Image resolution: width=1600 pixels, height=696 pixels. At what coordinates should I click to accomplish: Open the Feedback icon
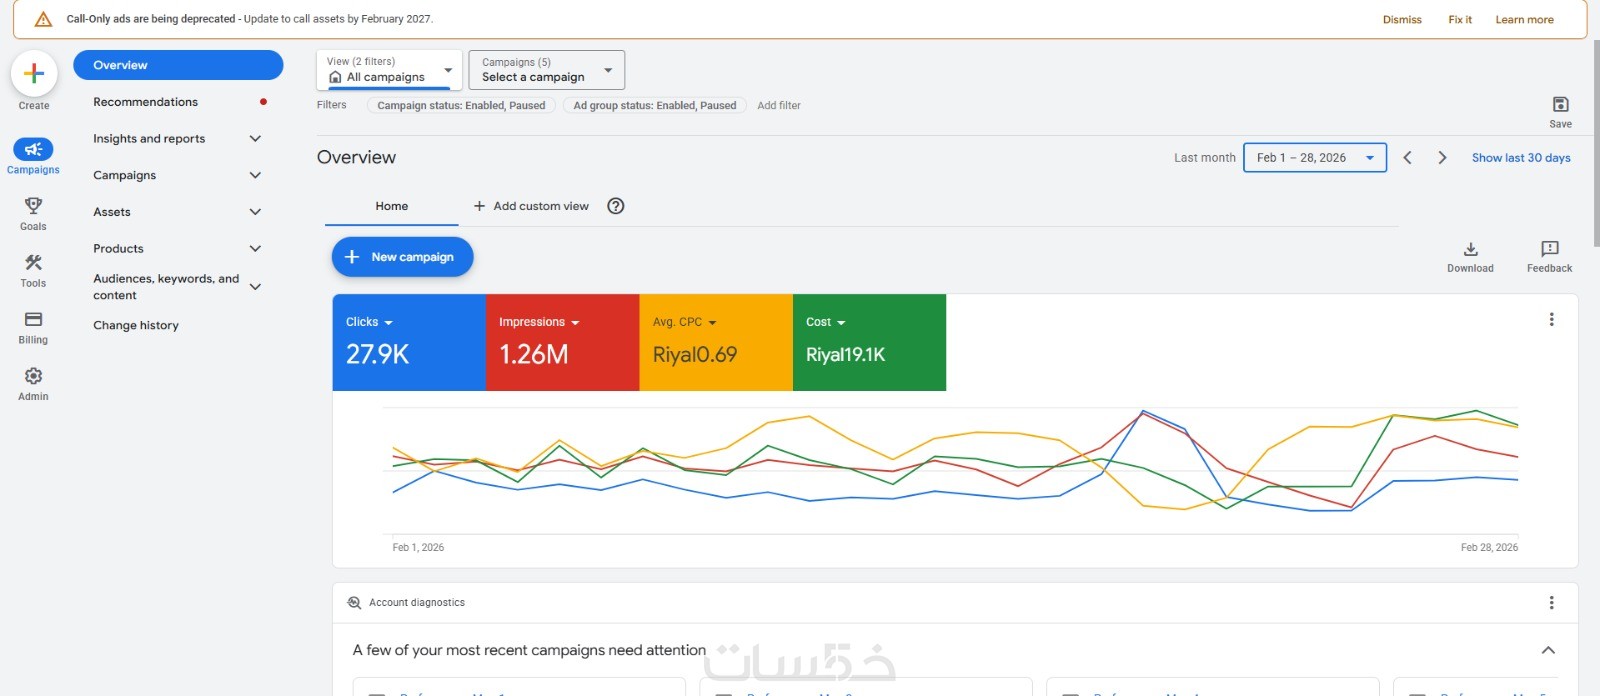pos(1549,249)
